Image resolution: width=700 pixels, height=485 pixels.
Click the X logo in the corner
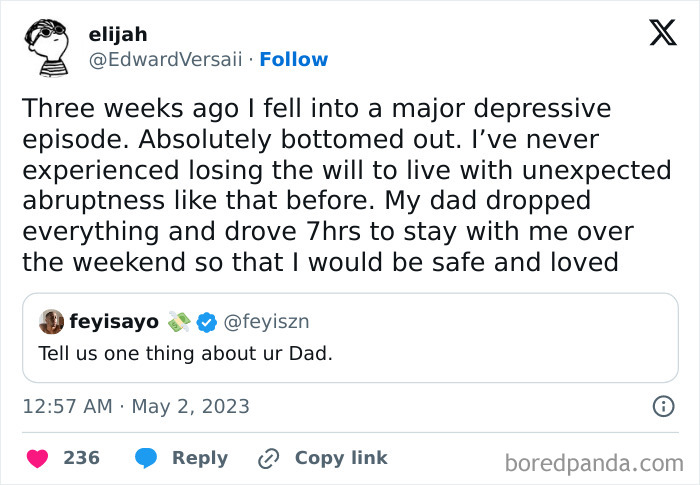662,34
